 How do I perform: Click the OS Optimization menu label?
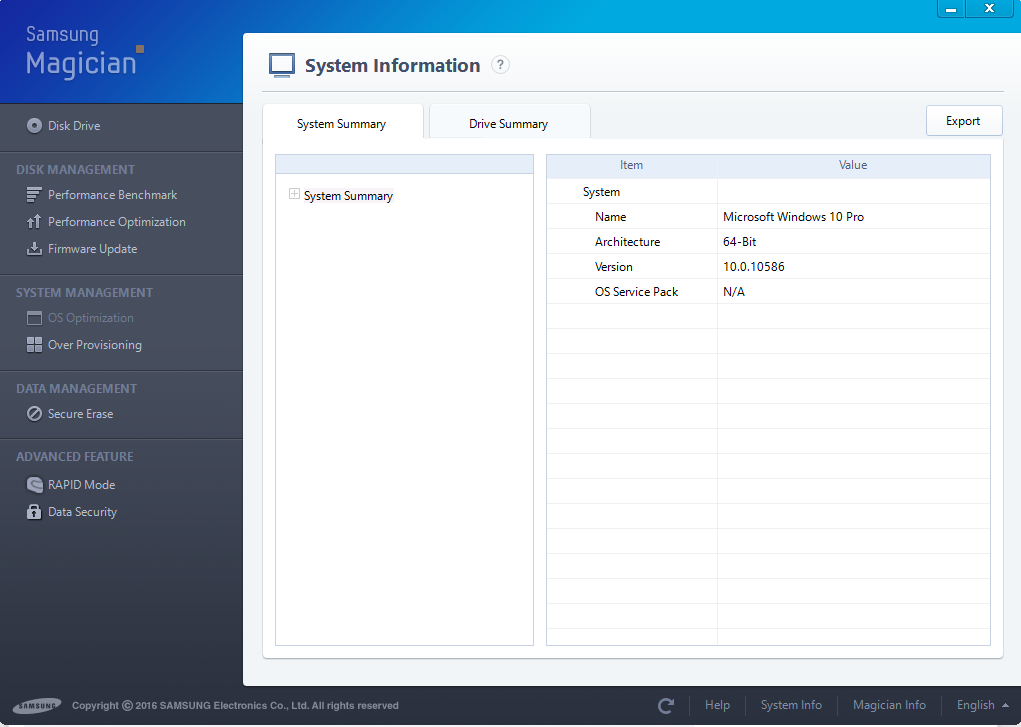tap(91, 318)
